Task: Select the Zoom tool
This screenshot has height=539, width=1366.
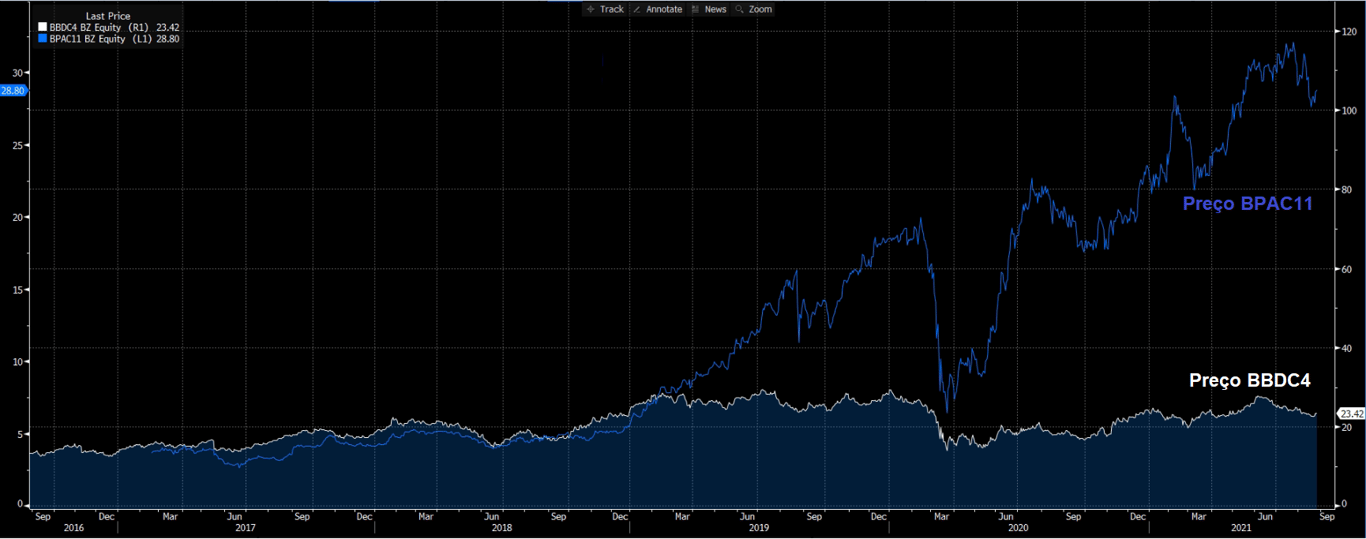Action: [x=754, y=9]
